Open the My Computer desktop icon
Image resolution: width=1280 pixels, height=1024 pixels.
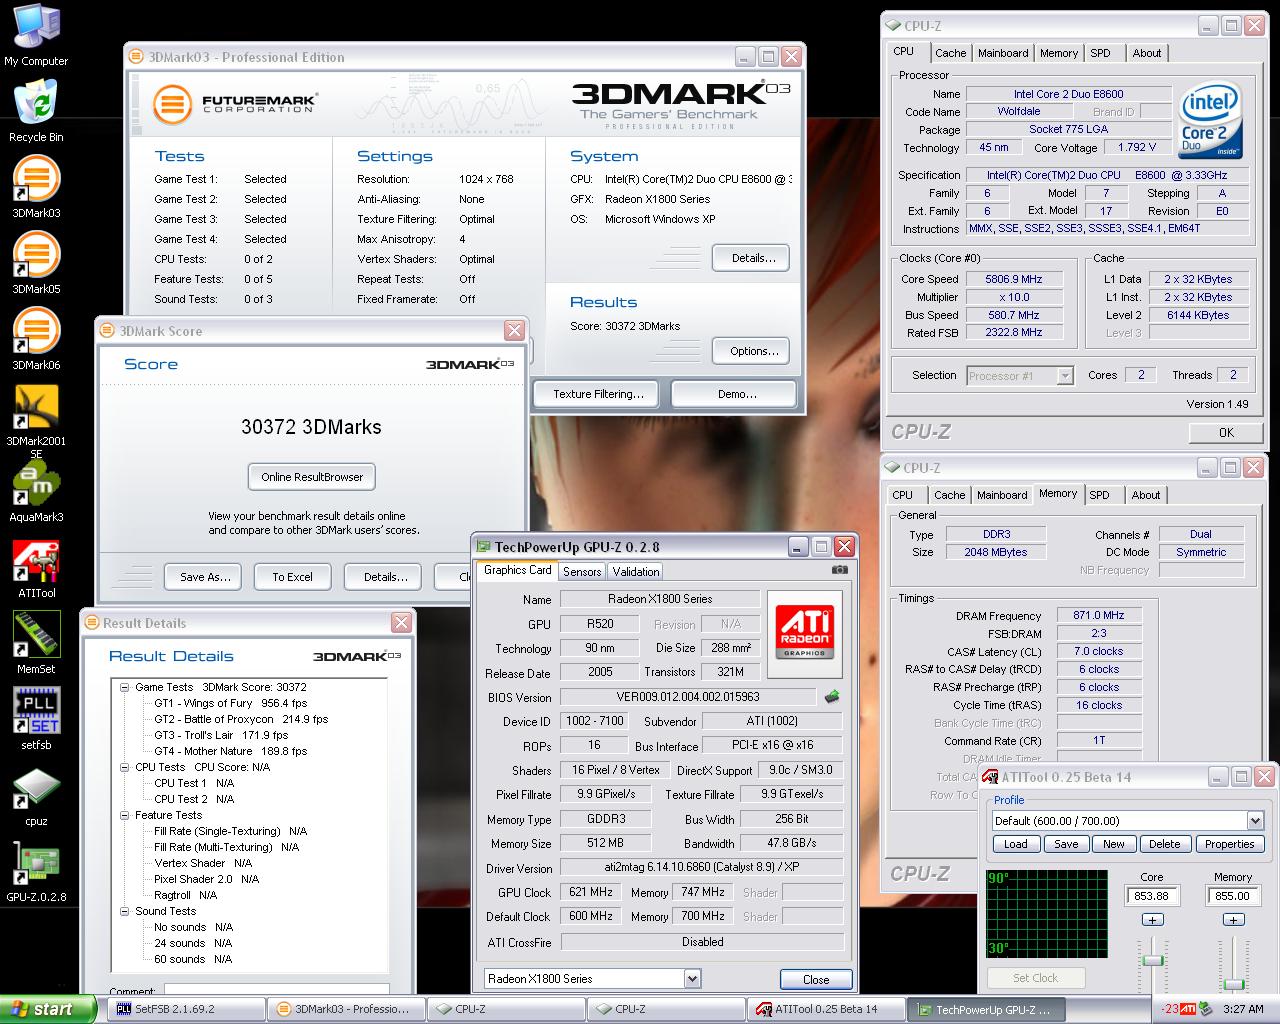tap(36, 32)
